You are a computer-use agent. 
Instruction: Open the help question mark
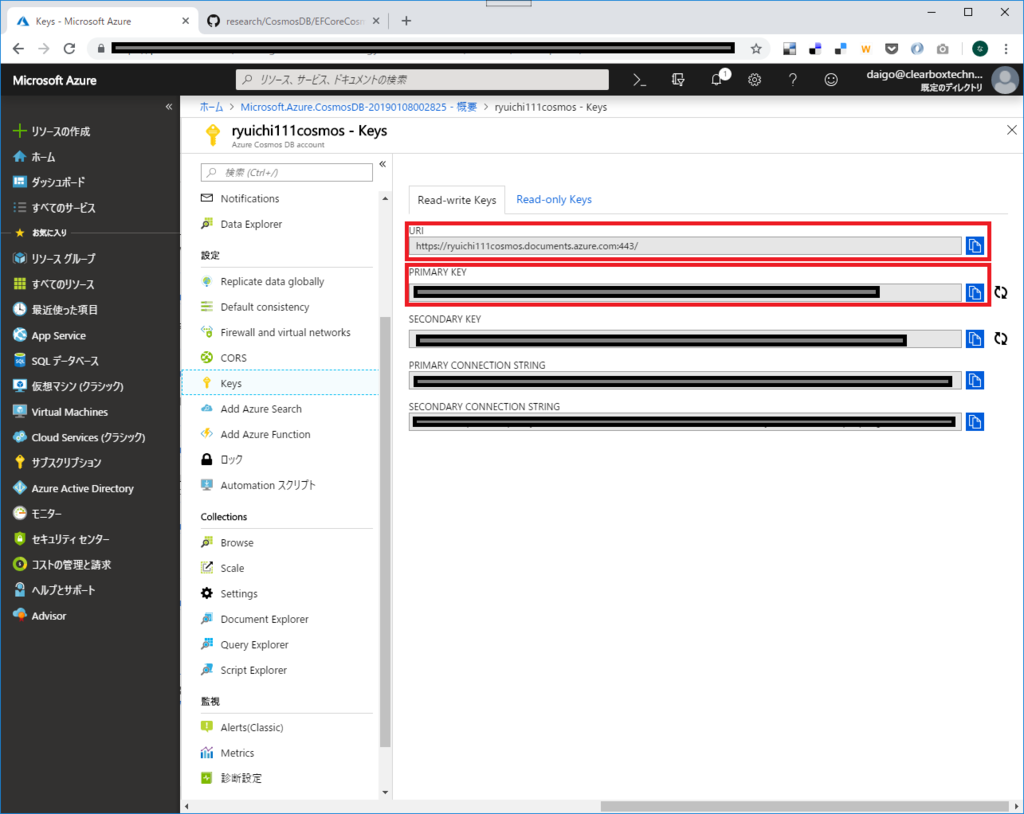coord(792,80)
